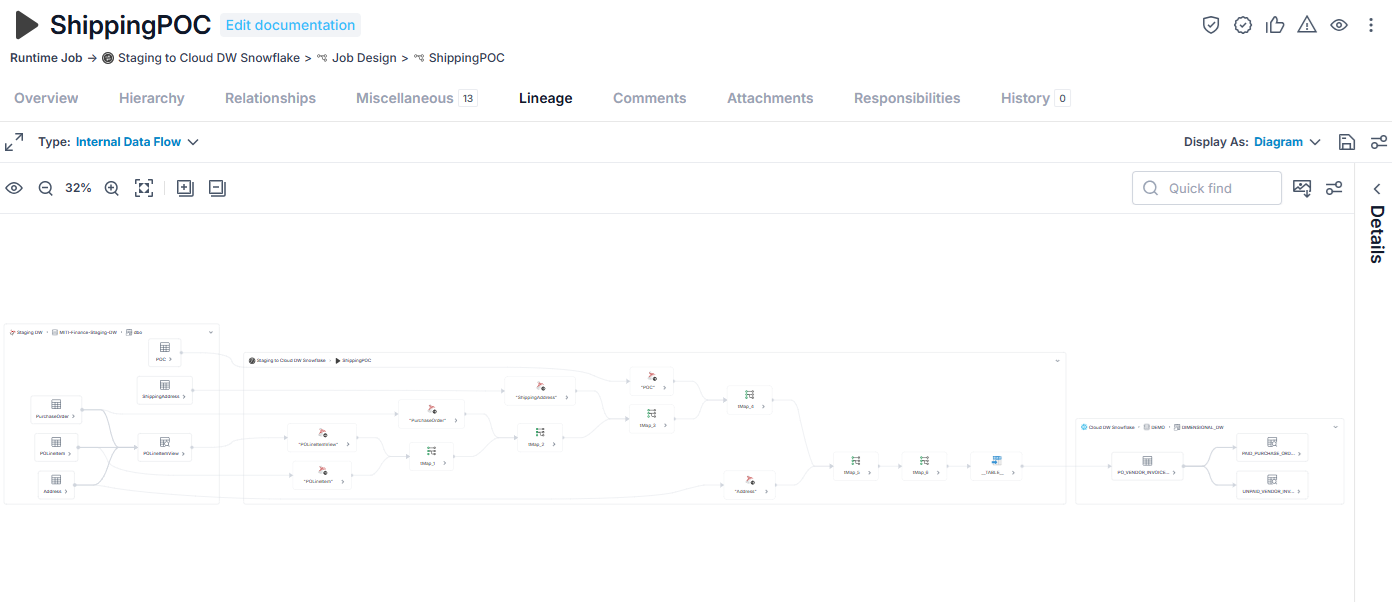The width and height of the screenshot is (1392, 602).
Task: Open Job Design breadcrumb link
Action: [x=365, y=58]
